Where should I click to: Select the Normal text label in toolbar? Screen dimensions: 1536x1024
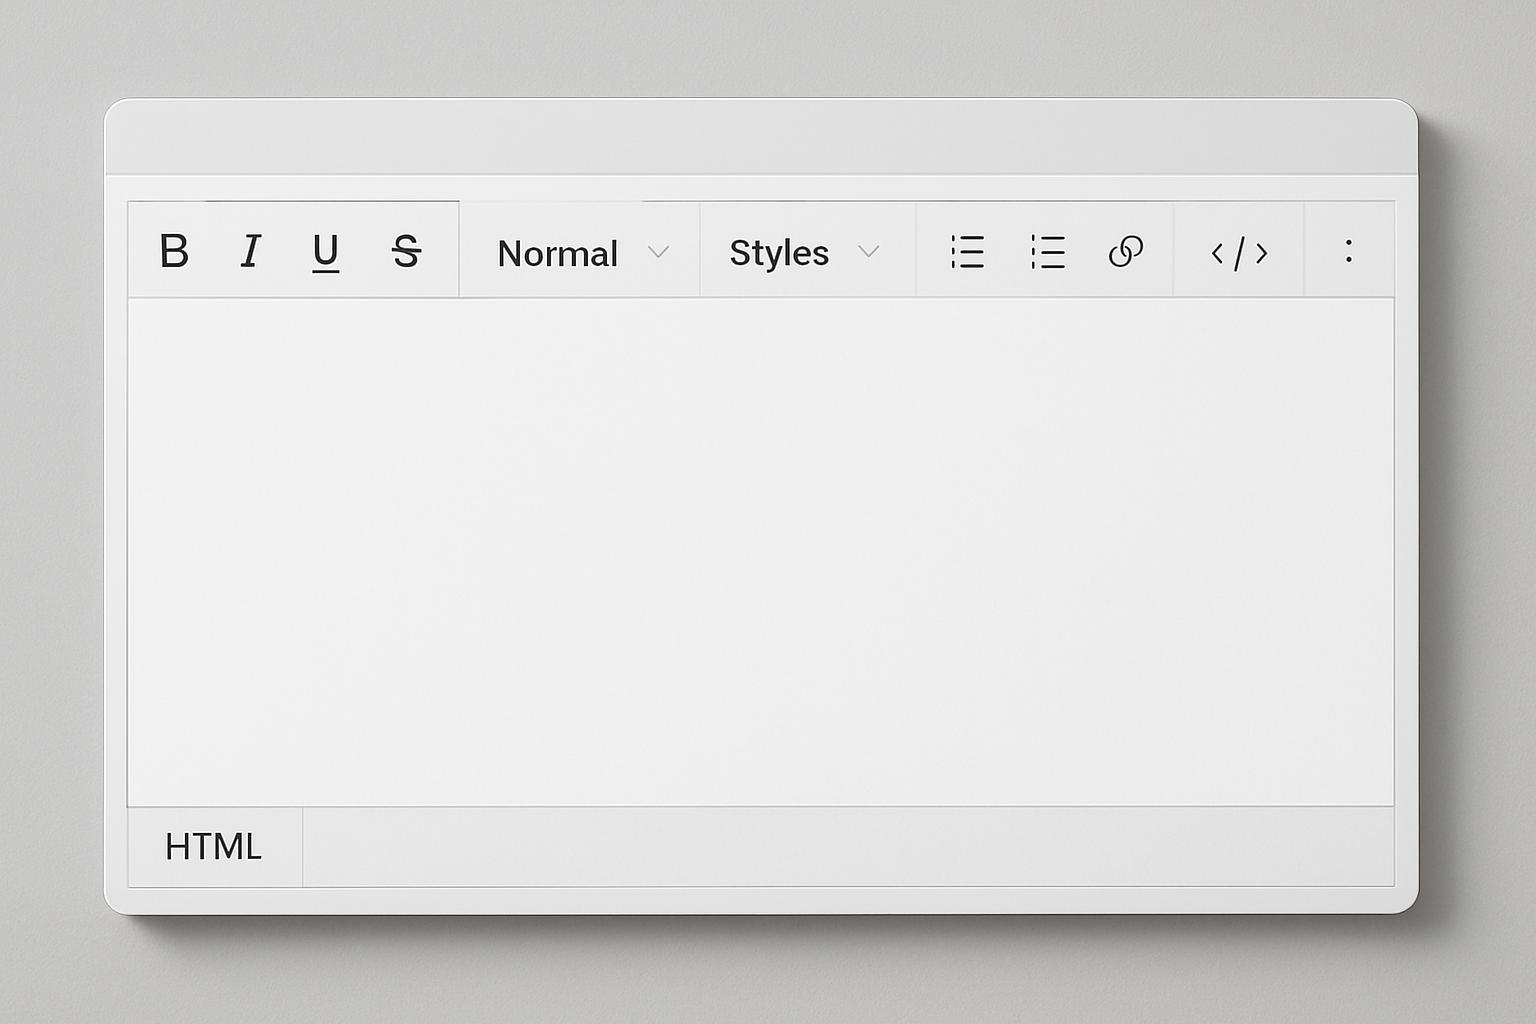click(x=557, y=253)
